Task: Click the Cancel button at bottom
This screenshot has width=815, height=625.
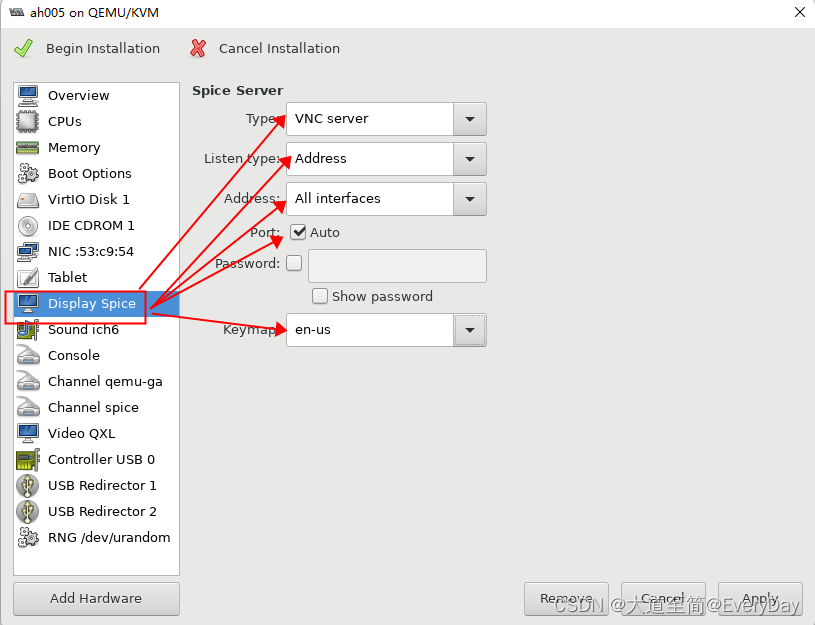Action: click(x=663, y=598)
